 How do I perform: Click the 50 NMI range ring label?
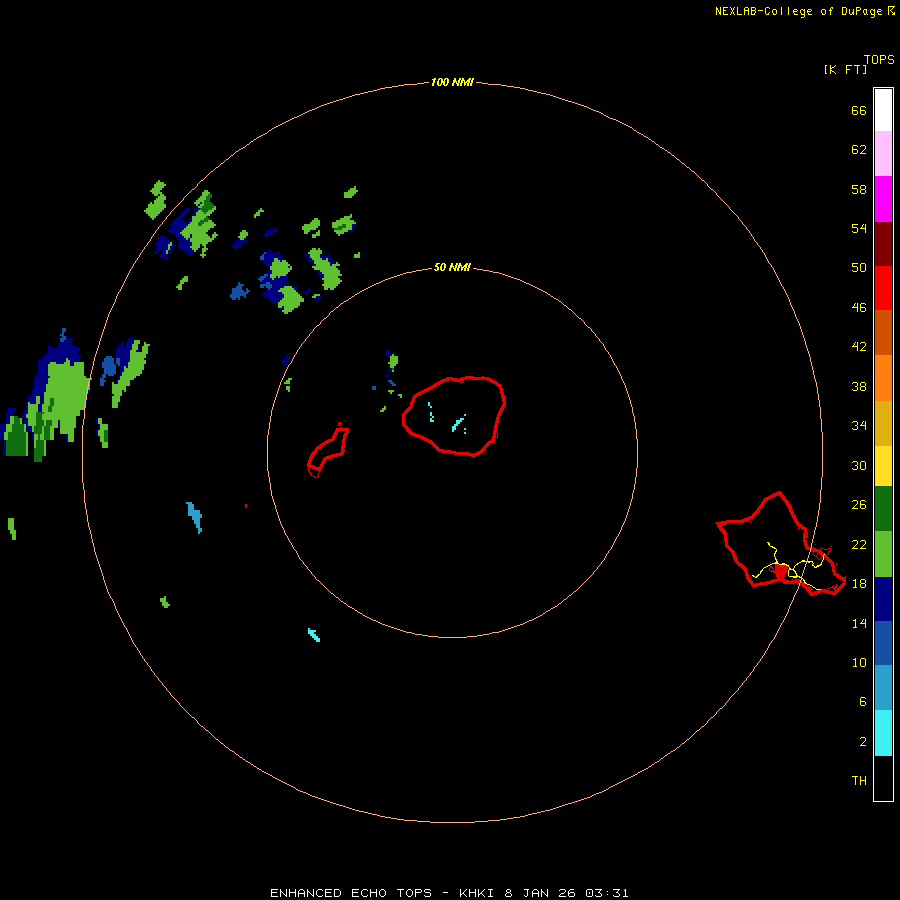pyautogui.click(x=452, y=267)
